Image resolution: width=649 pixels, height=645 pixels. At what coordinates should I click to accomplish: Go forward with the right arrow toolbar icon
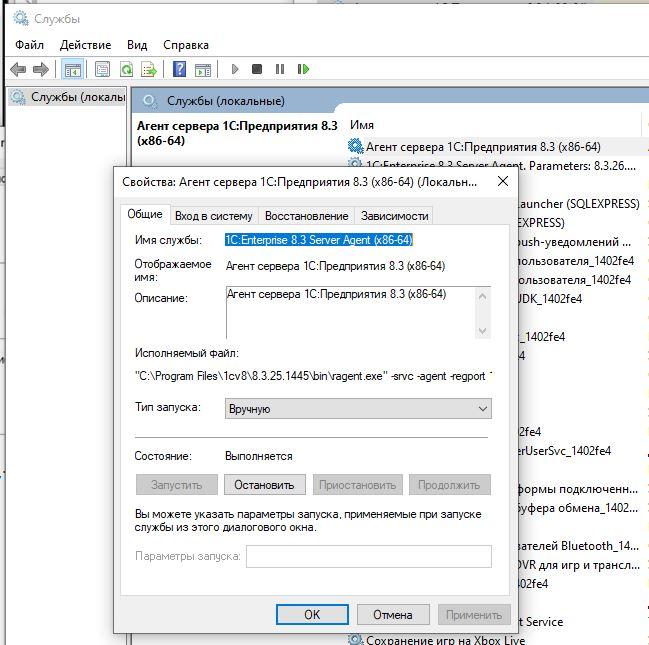41,69
